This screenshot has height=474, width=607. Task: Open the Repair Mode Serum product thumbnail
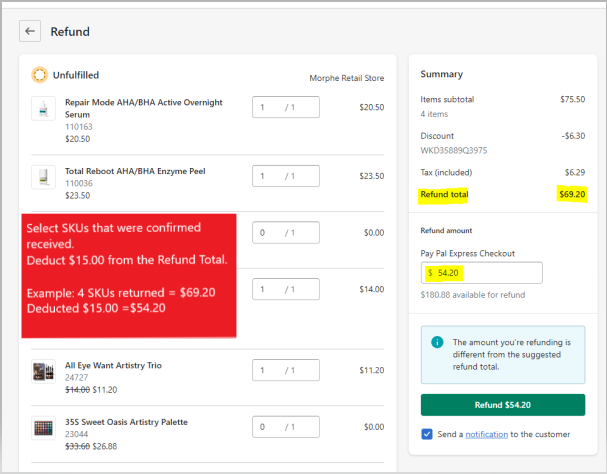(x=43, y=108)
